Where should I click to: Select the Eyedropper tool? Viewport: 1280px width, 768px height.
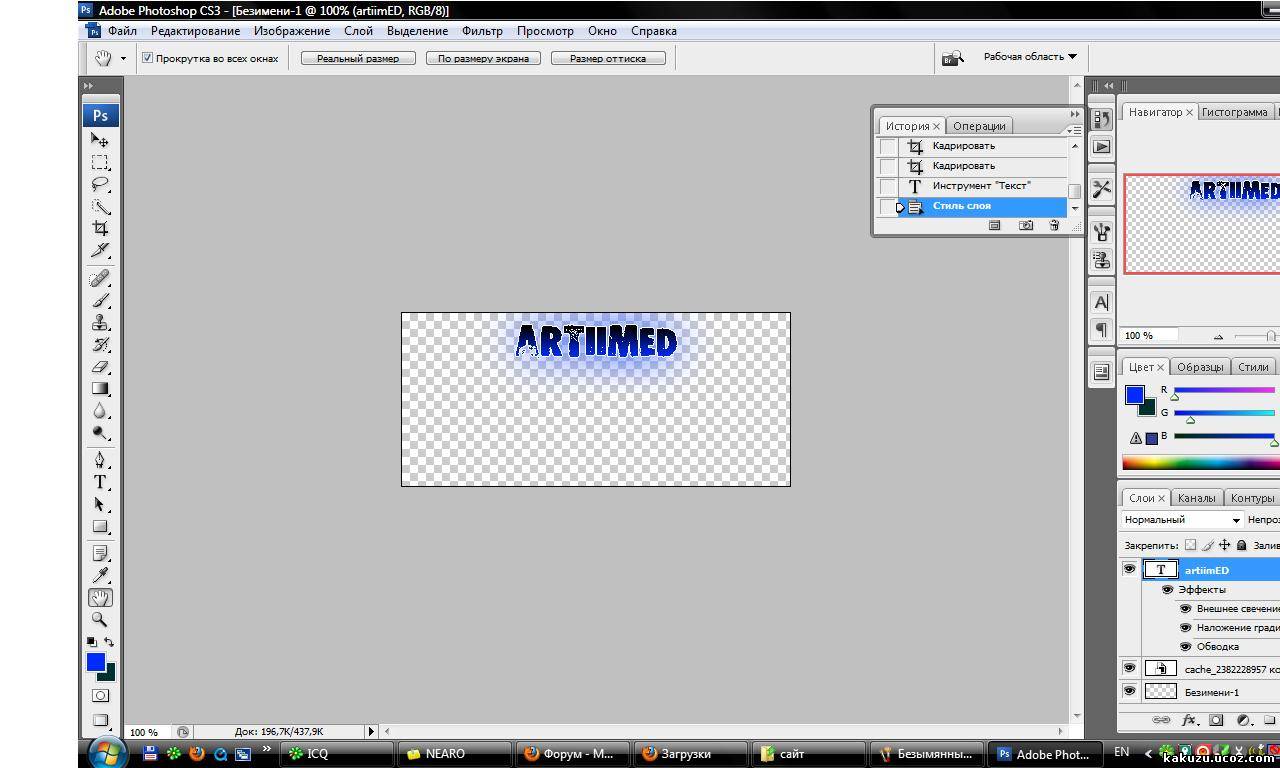tap(100, 575)
